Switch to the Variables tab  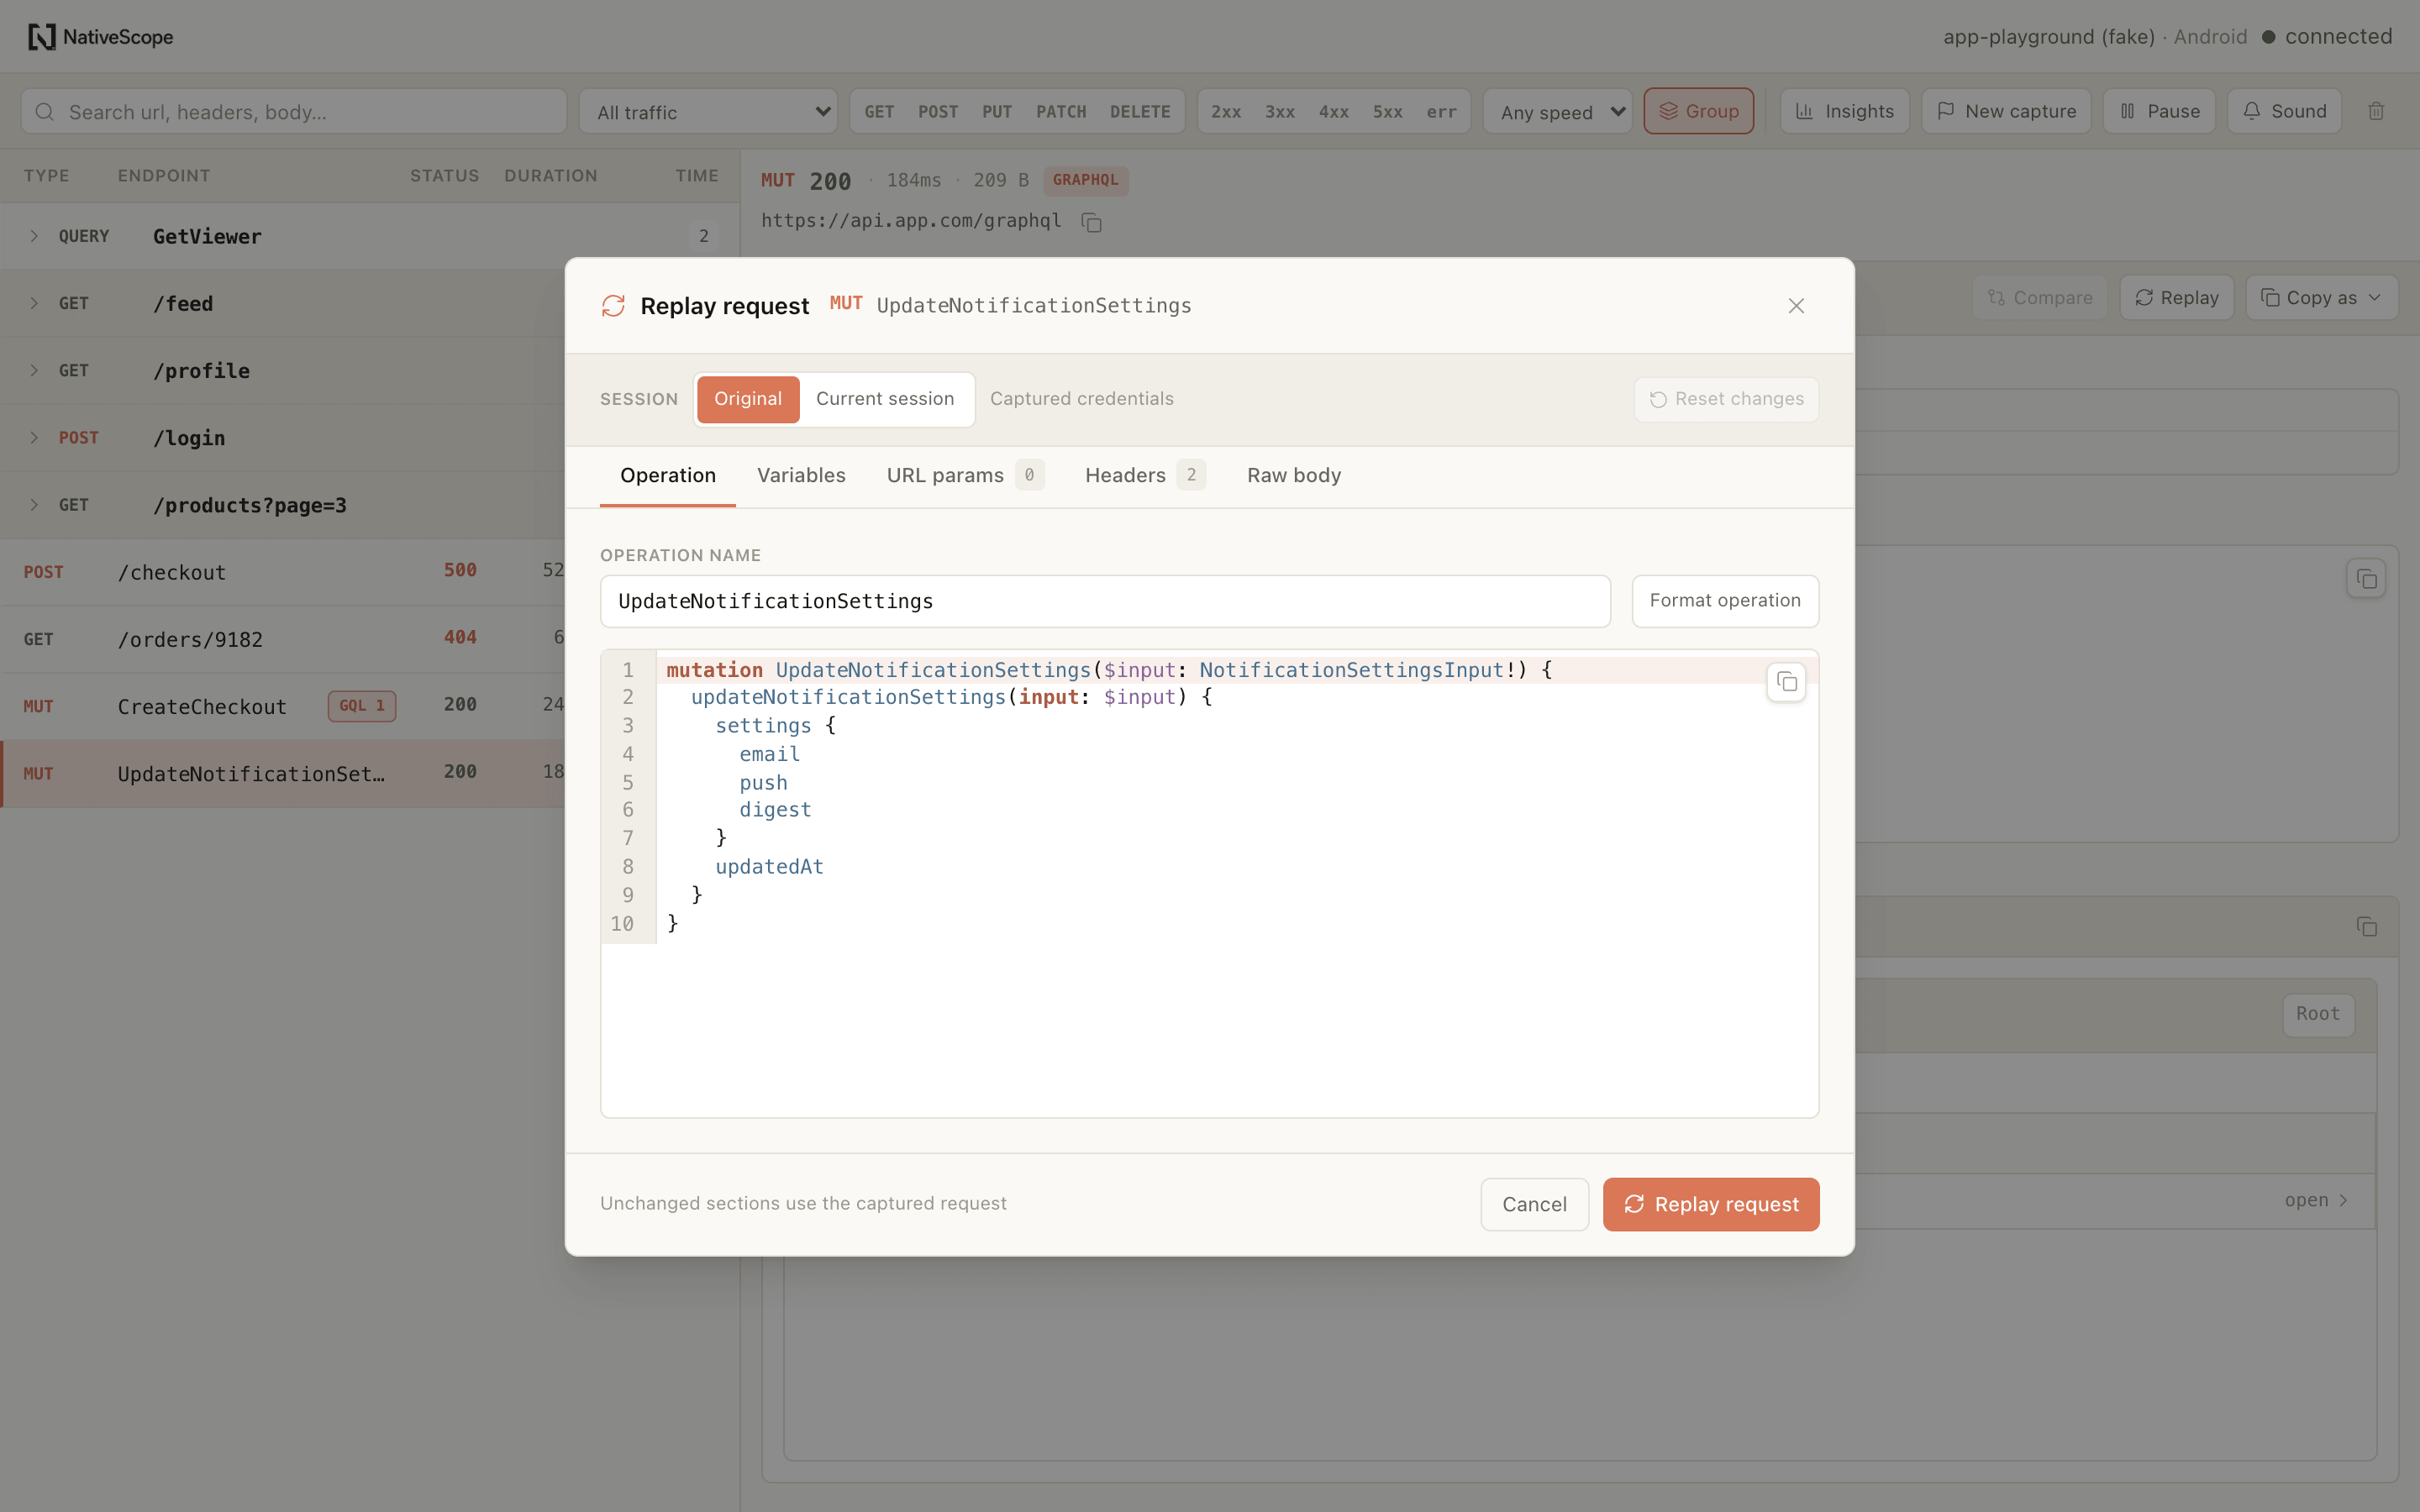(x=801, y=476)
